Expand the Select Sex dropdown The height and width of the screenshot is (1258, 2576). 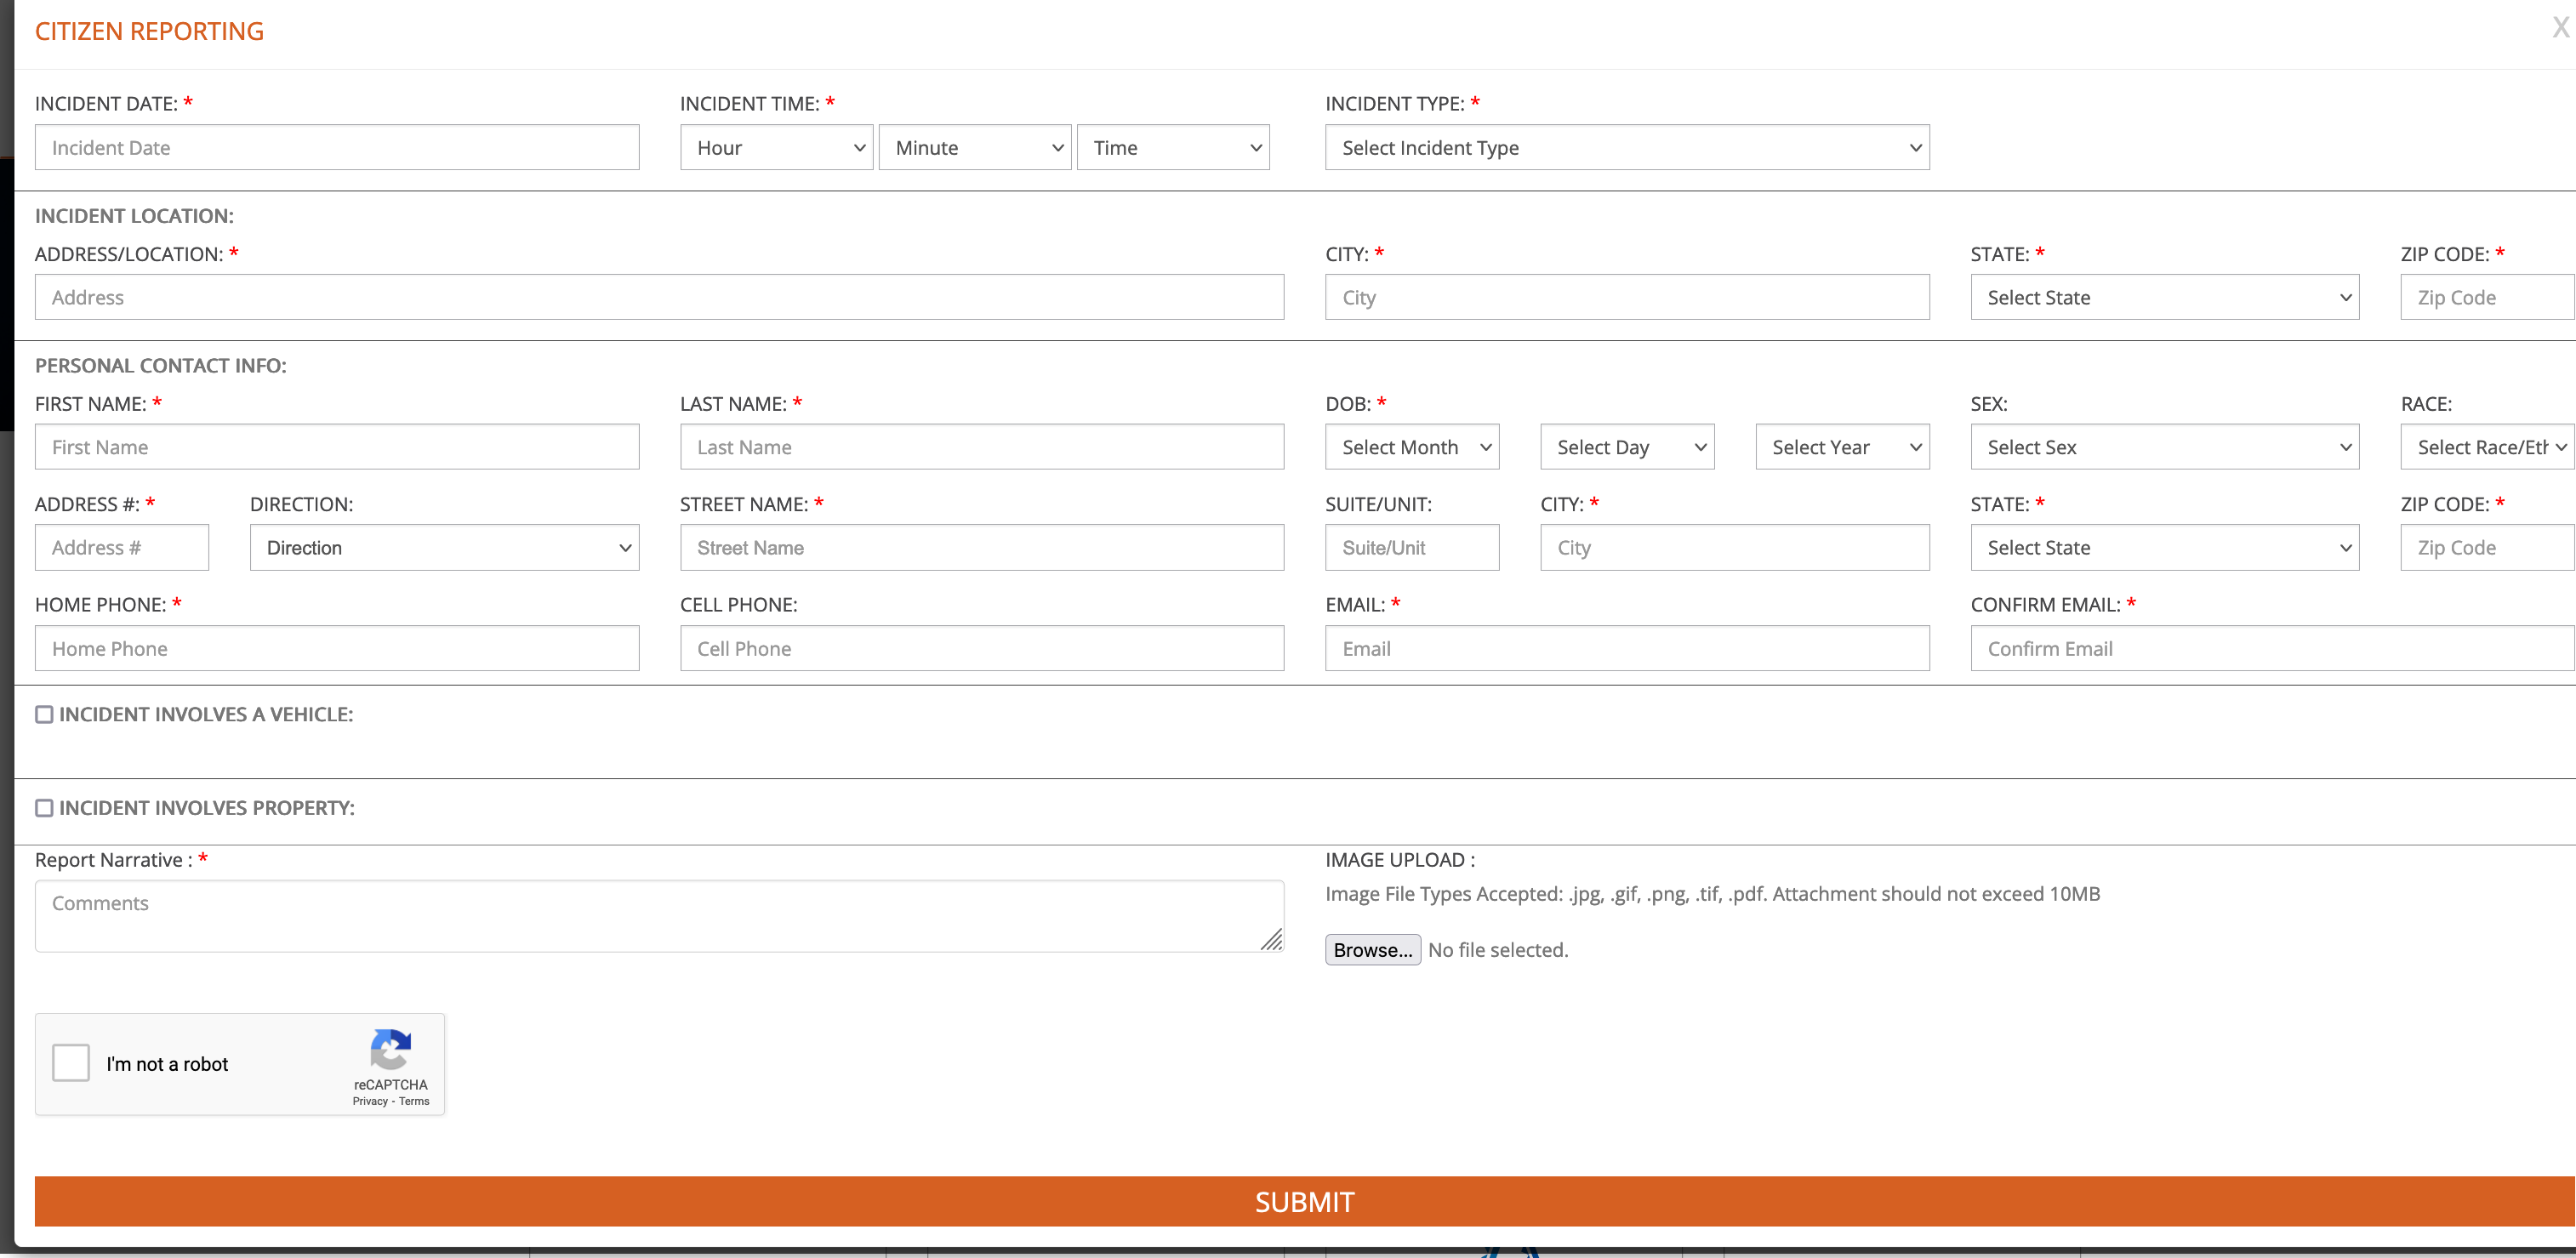[x=2163, y=447]
